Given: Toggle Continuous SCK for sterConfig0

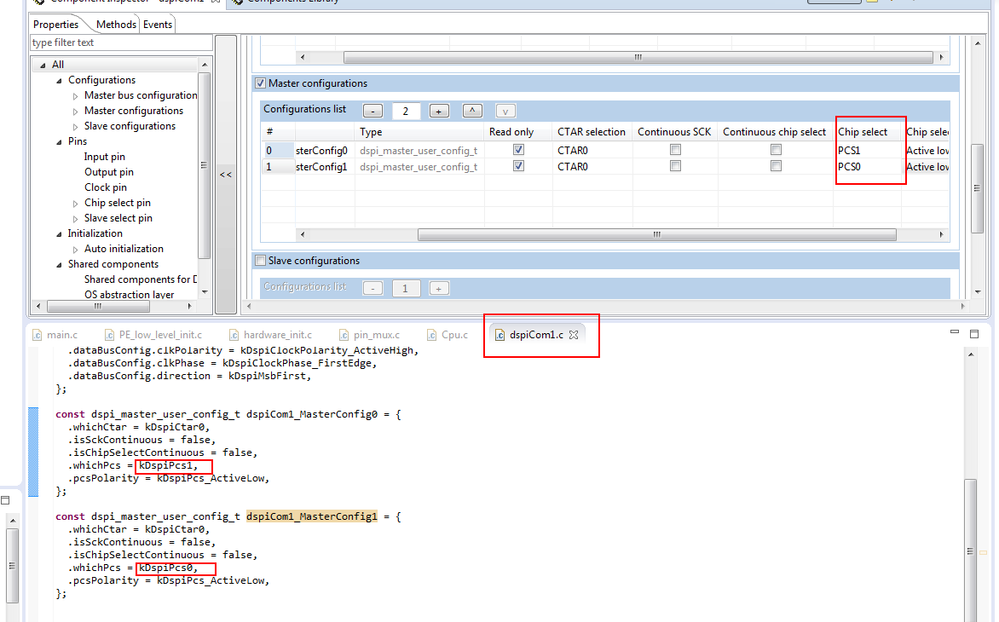Looking at the screenshot, I should pos(675,150).
